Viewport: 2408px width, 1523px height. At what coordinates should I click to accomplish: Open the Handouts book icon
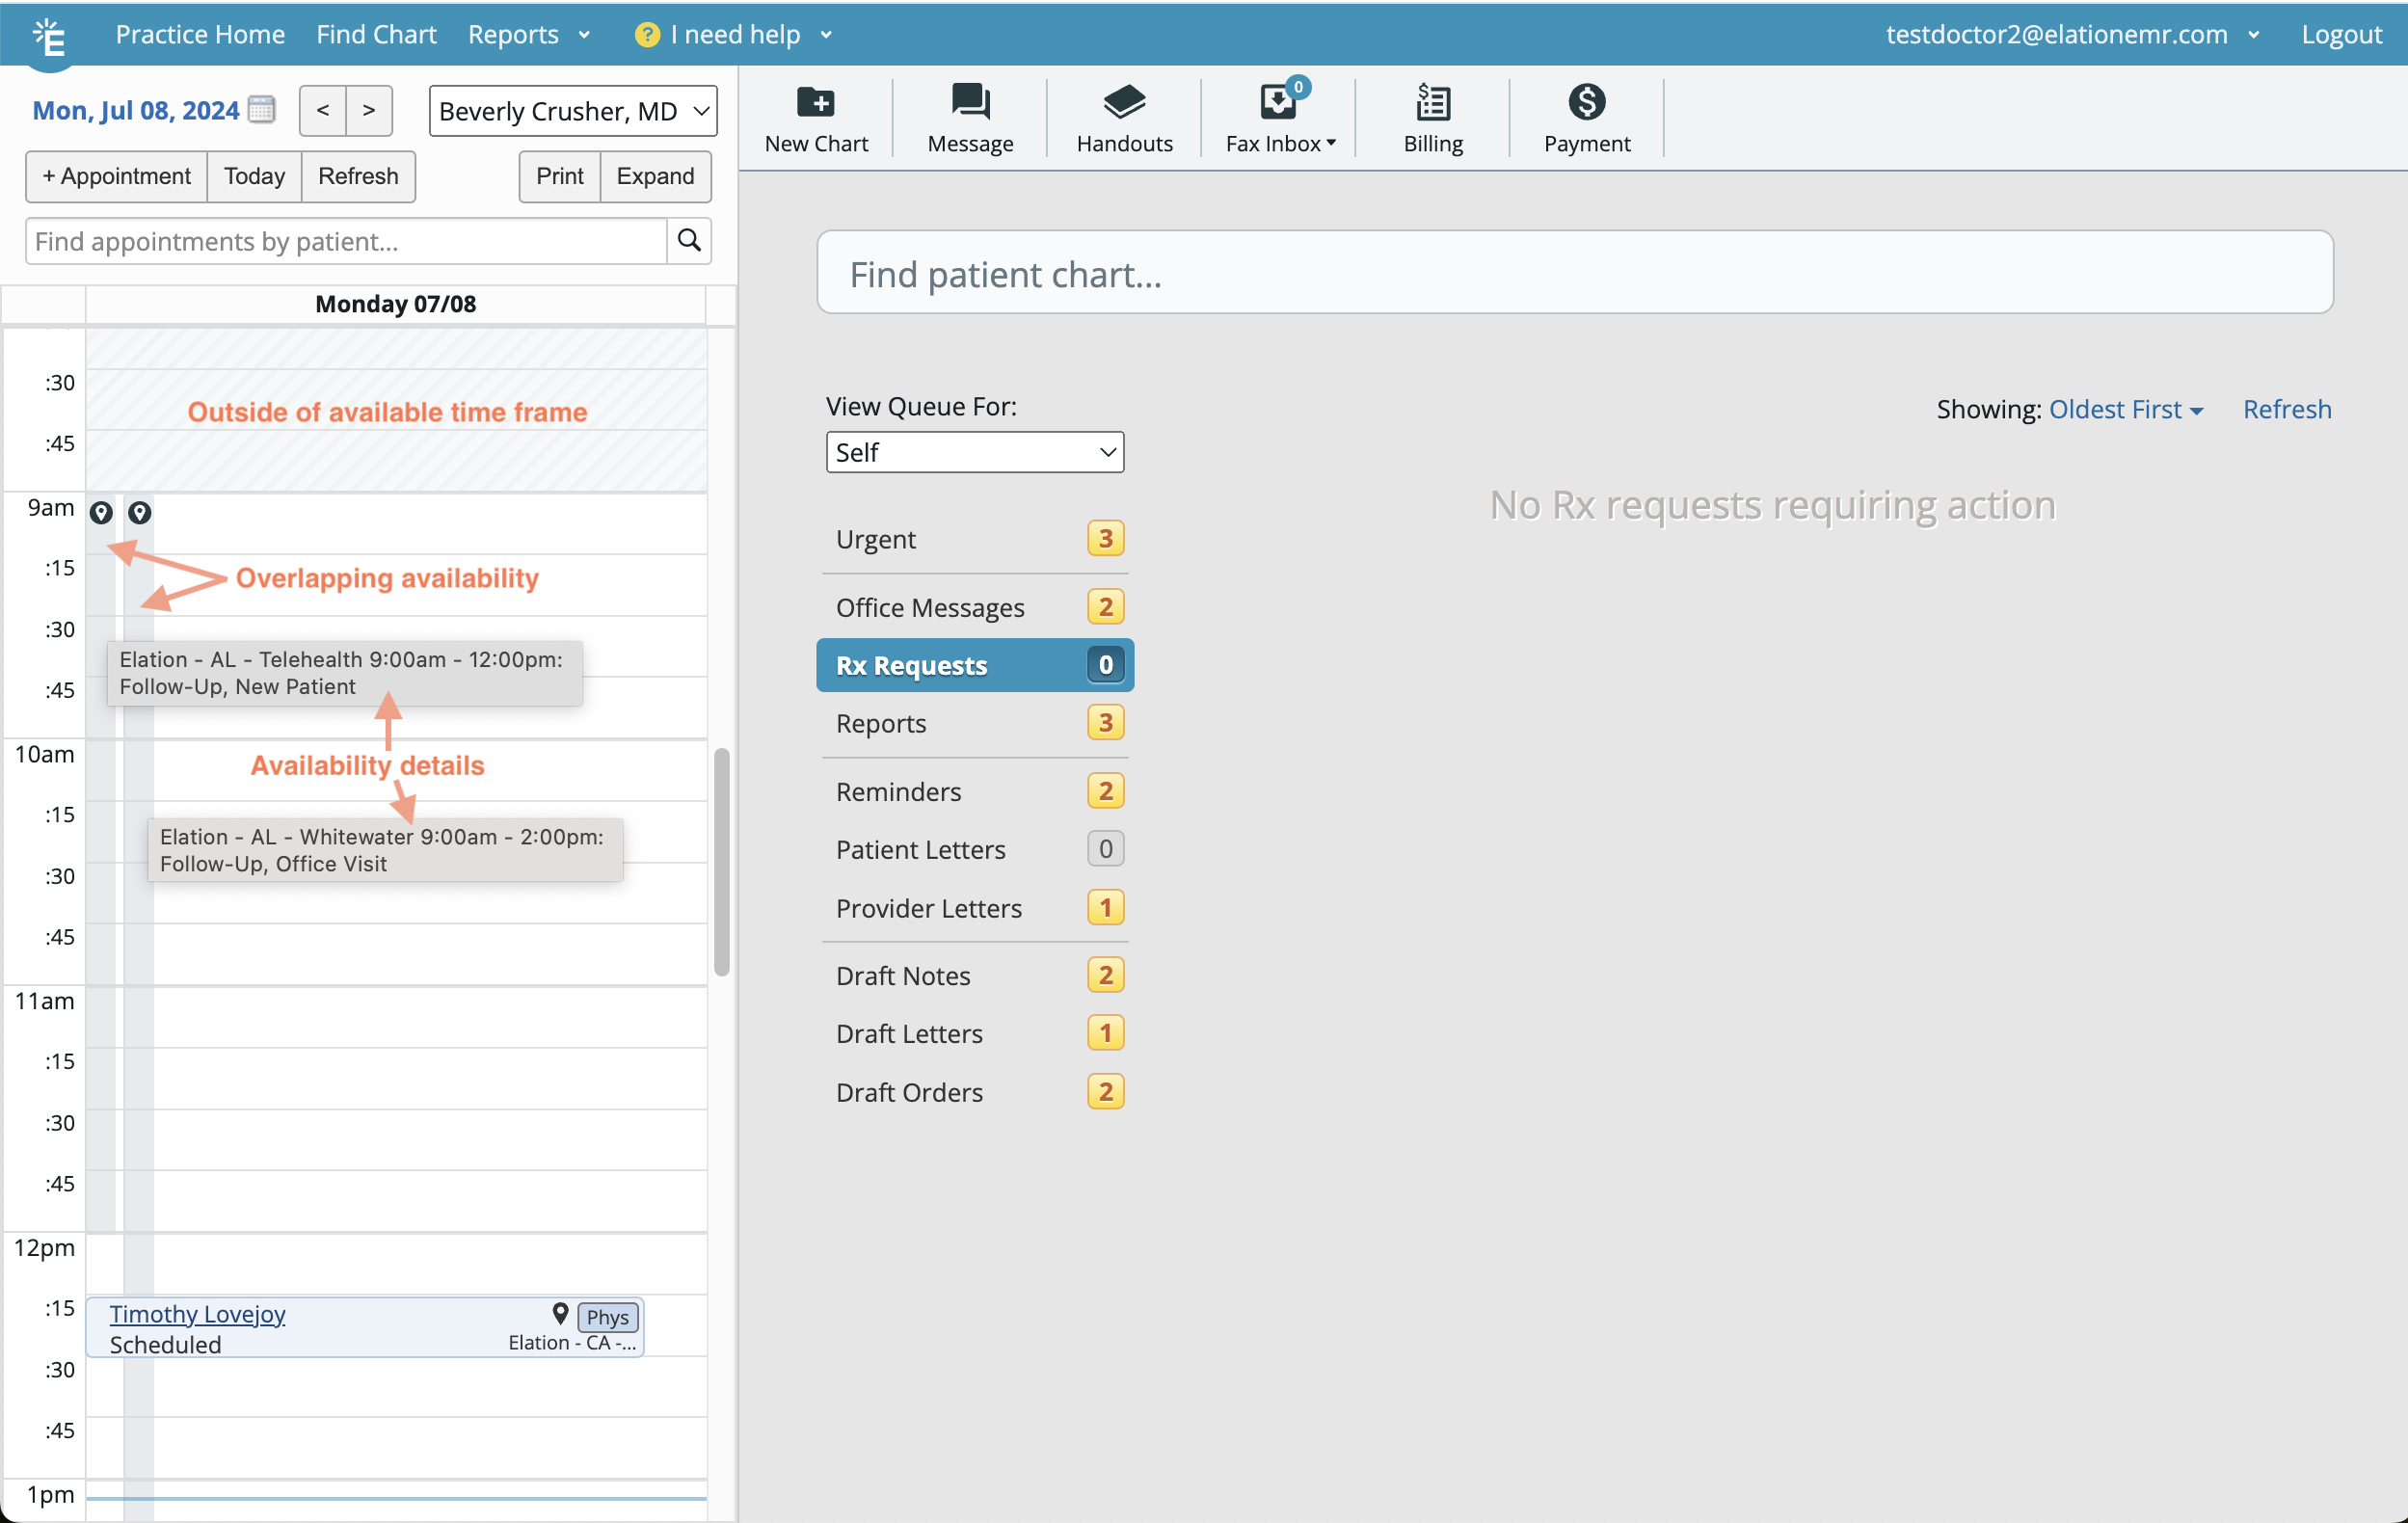1123,102
